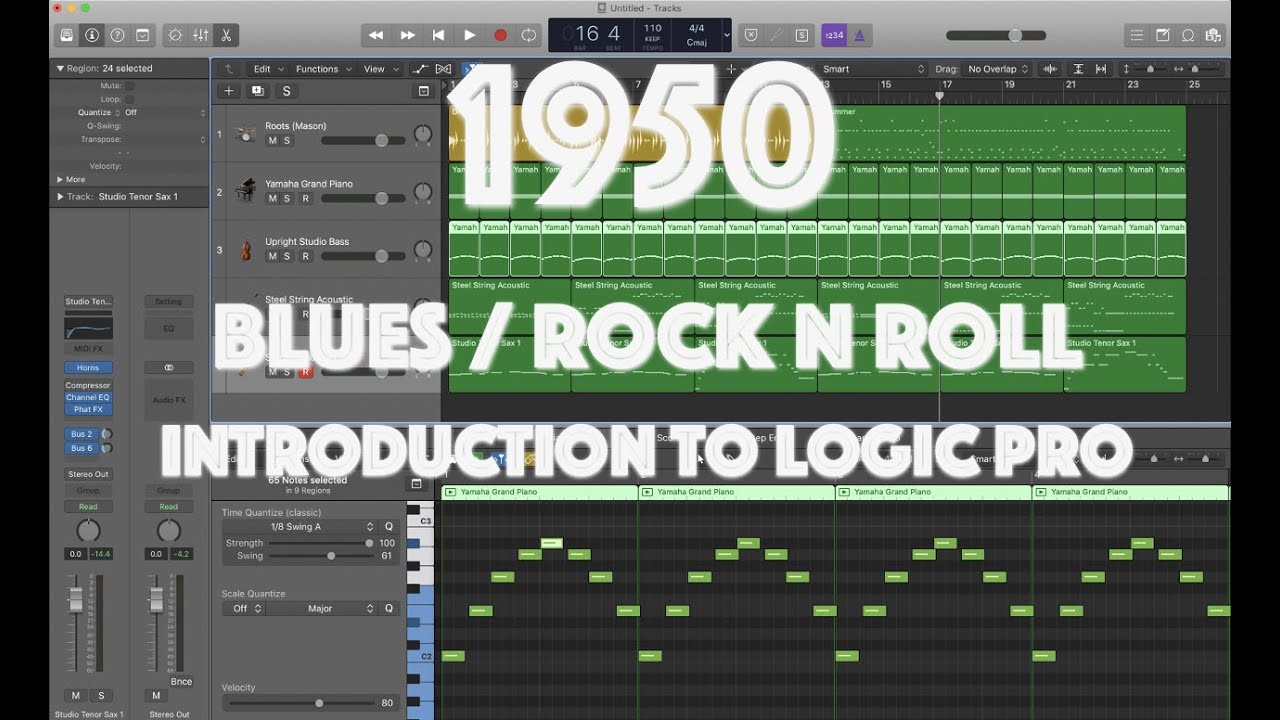
Task: Click the Rewind transport button
Action: (376, 35)
